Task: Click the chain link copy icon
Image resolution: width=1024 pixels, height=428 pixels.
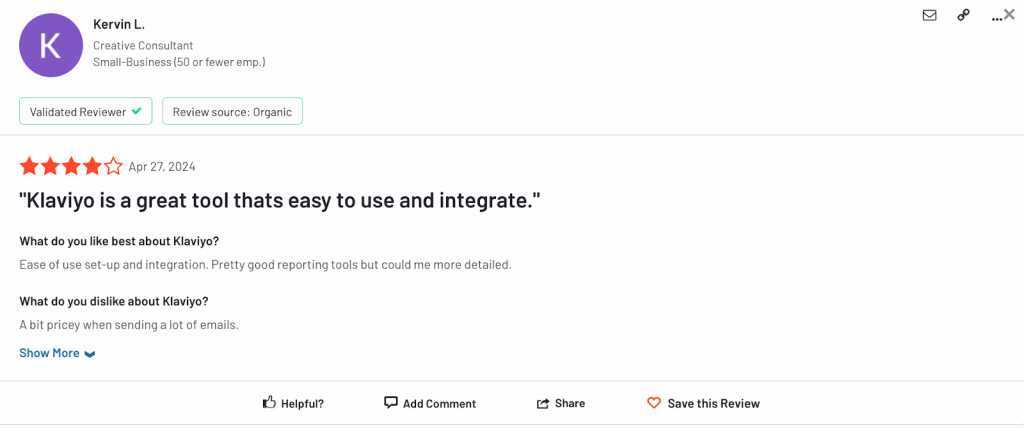Action: point(963,15)
